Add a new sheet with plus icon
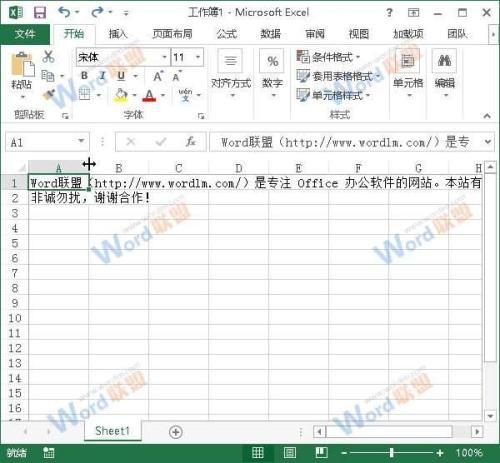The image size is (500, 463). (x=176, y=432)
